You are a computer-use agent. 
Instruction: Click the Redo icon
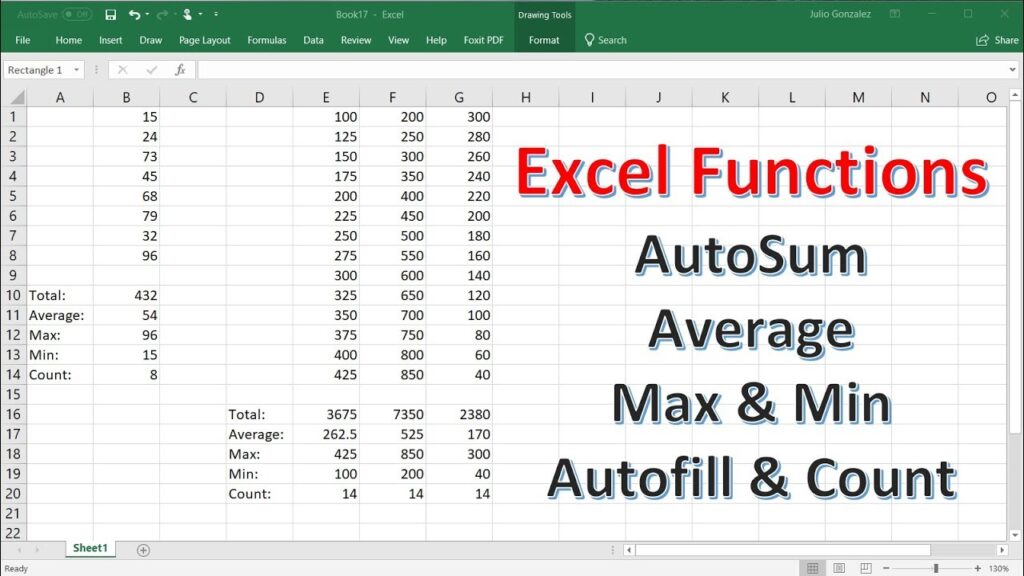tap(165, 15)
